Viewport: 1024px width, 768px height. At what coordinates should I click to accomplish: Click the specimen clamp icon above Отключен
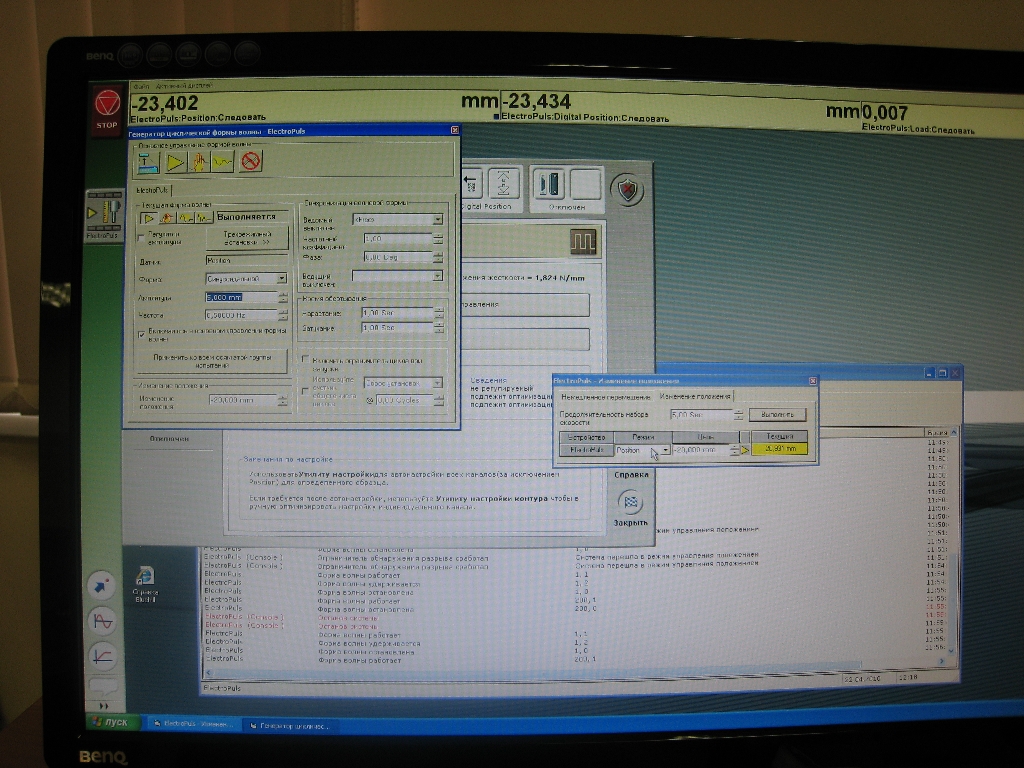click(549, 184)
